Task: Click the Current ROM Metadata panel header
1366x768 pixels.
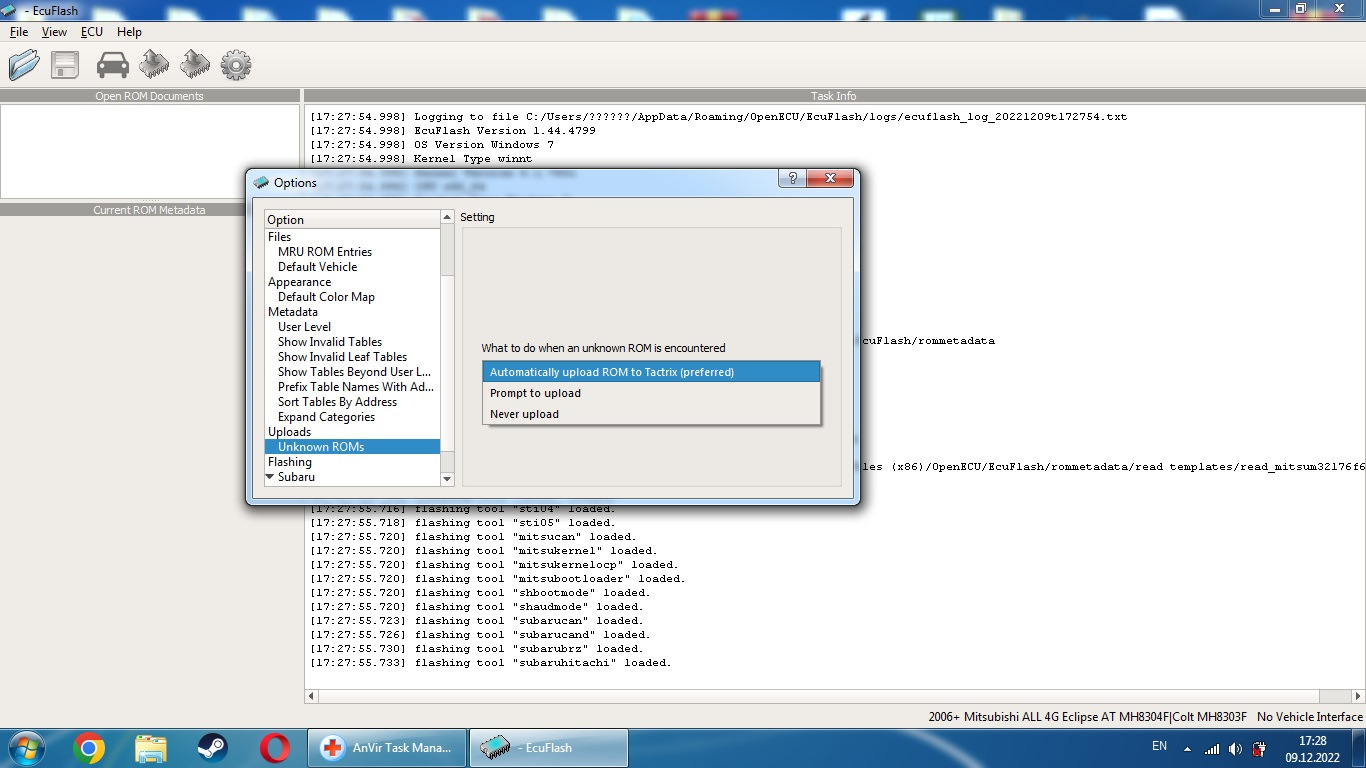Action: (x=149, y=210)
